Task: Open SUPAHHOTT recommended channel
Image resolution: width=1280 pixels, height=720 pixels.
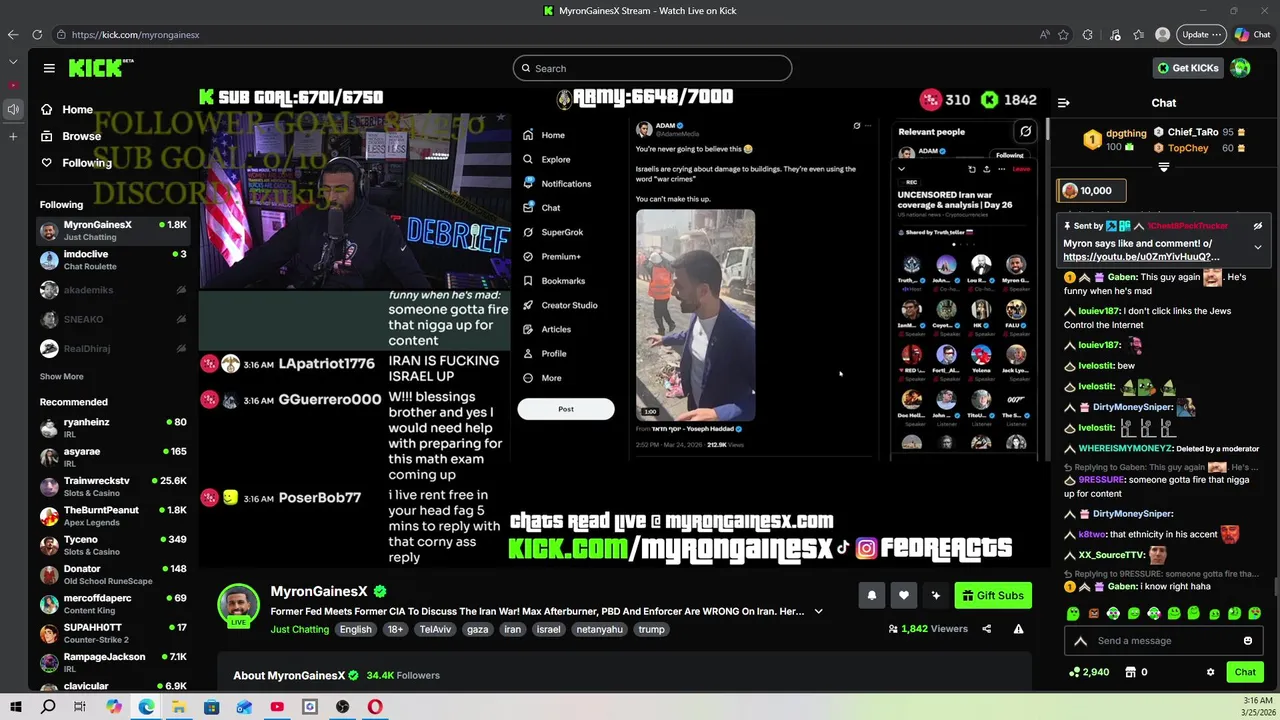Action: 113,634
